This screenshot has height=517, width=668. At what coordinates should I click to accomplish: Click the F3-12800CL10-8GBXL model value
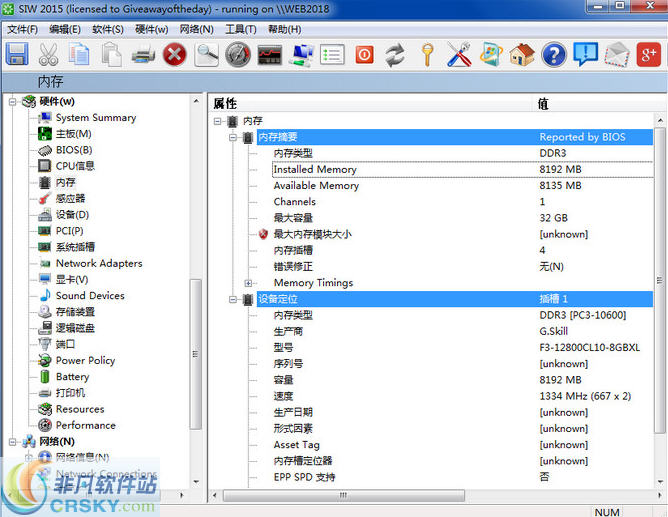pyautogui.click(x=590, y=348)
